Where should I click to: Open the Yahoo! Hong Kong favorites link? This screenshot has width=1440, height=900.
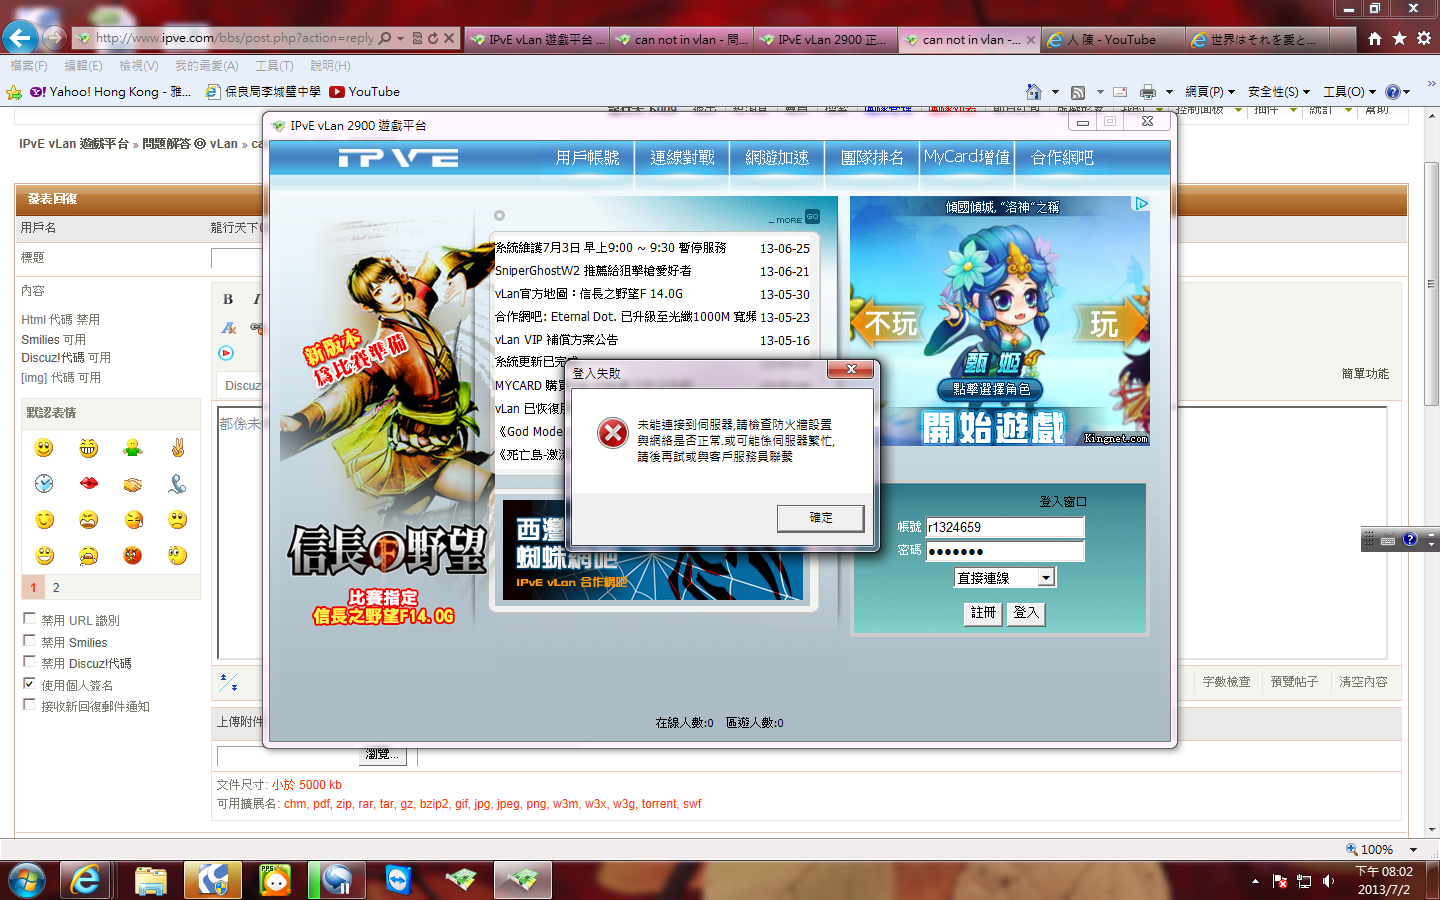click(x=110, y=92)
